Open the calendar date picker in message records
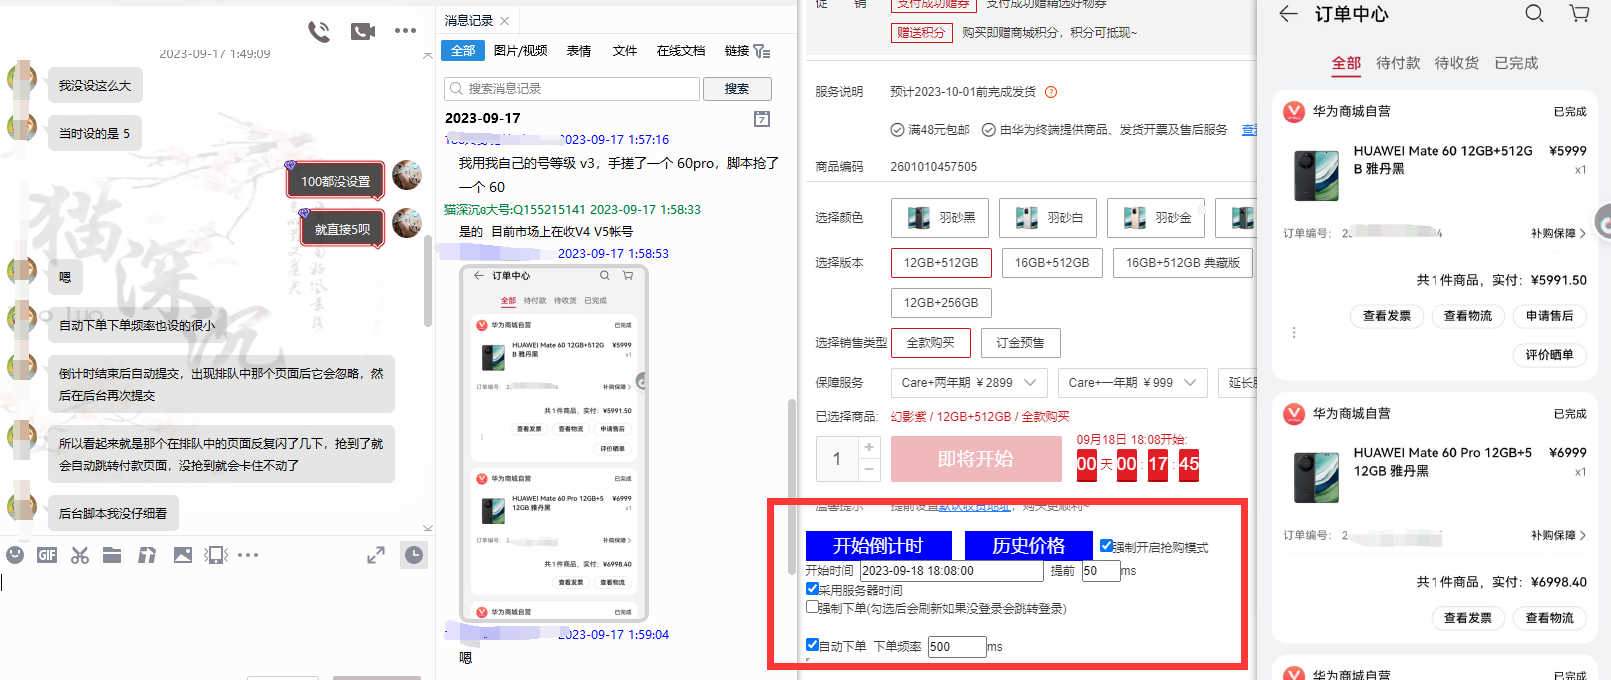 click(761, 119)
